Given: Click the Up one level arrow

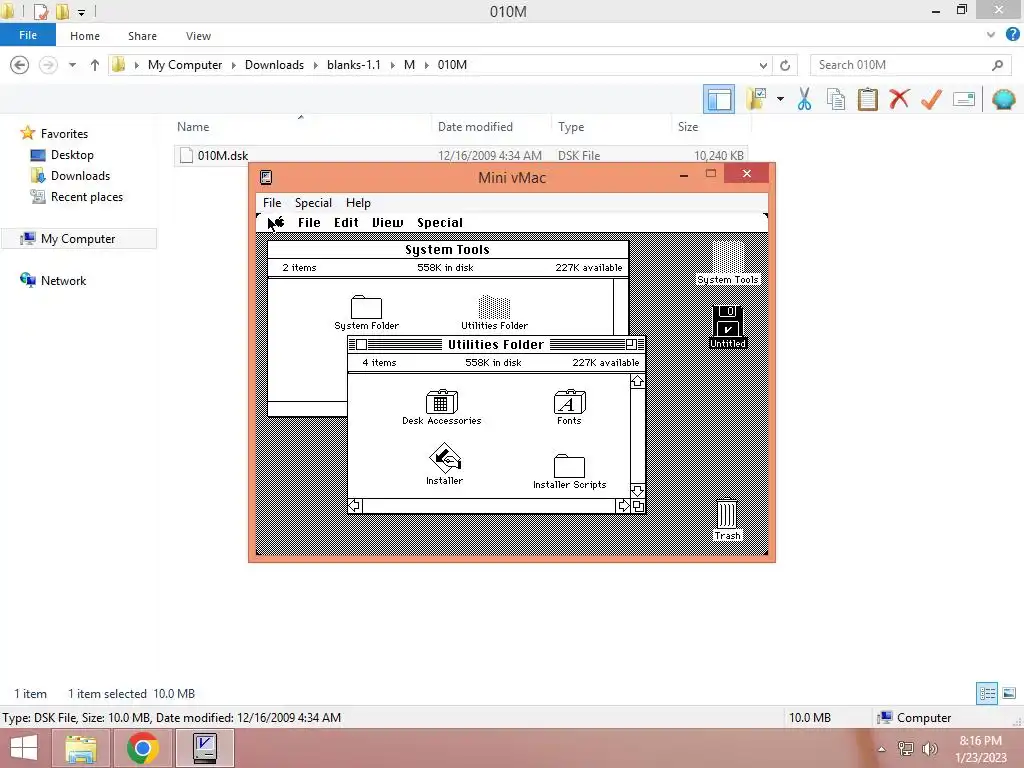Looking at the screenshot, I should [95, 65].
